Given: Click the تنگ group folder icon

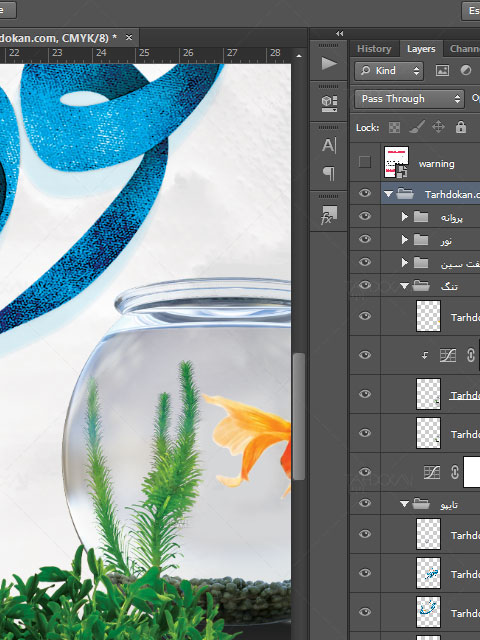Looking at the screenshot, I should pyautogui.click(x=421, y=285).
